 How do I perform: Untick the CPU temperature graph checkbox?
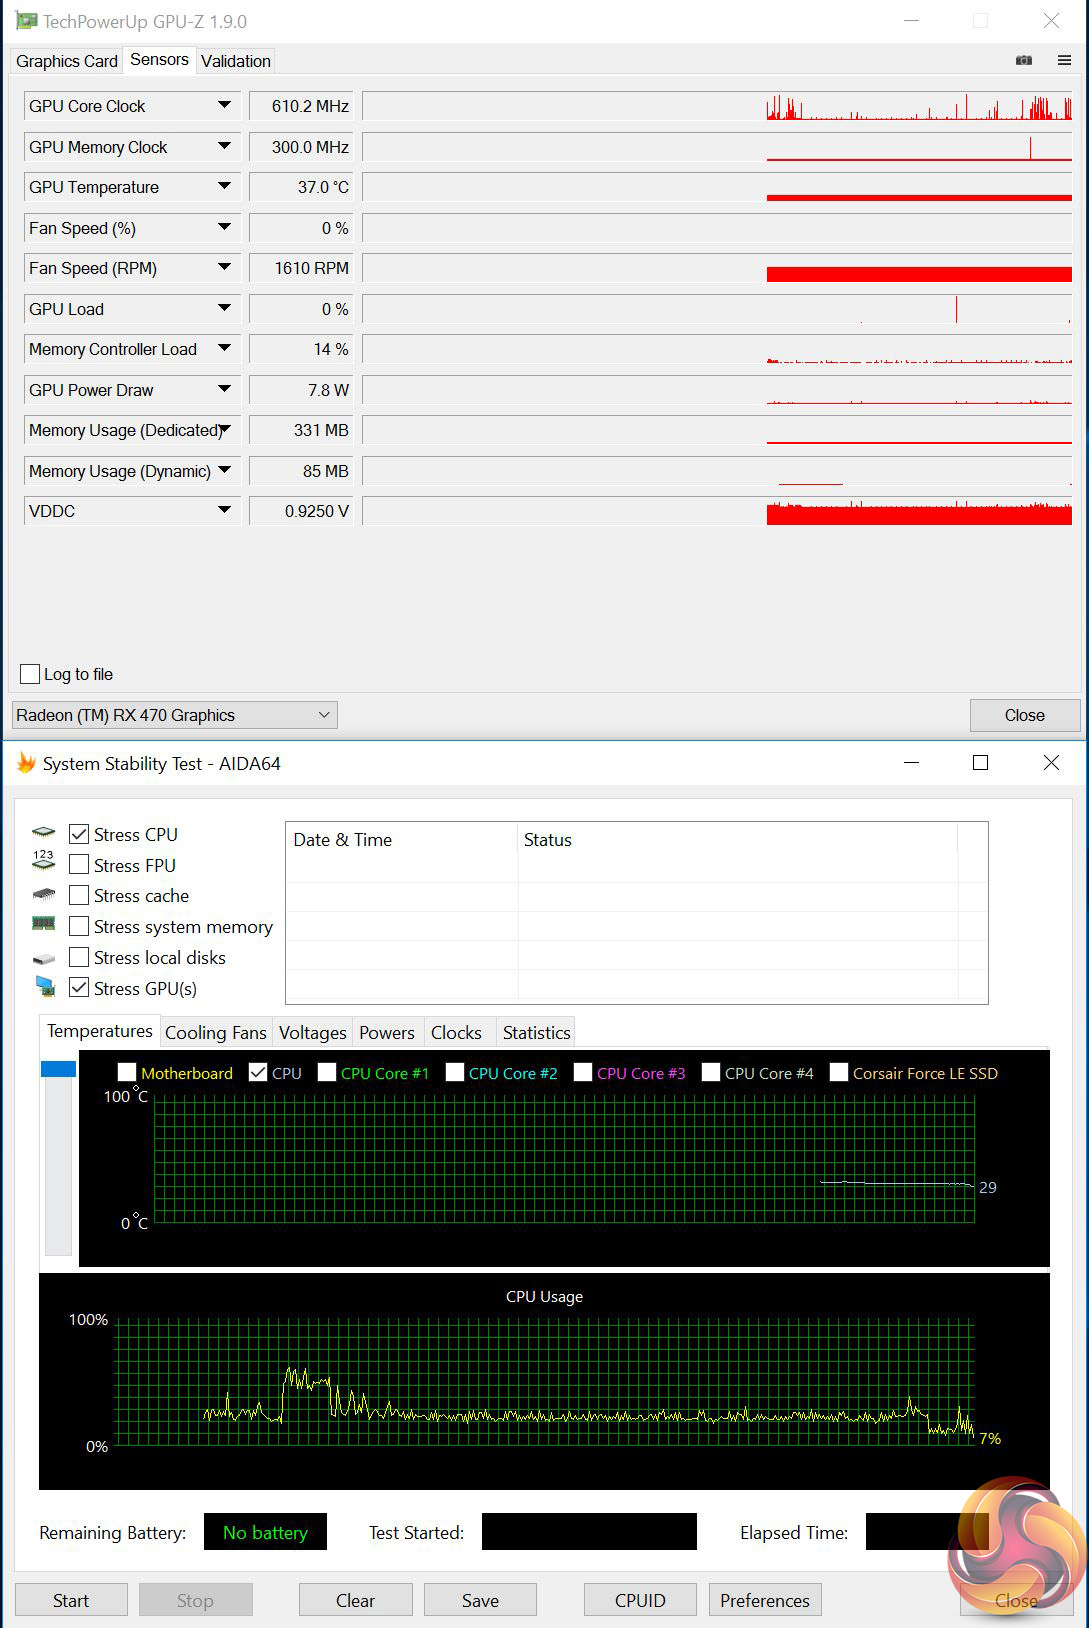point(258,1072)
